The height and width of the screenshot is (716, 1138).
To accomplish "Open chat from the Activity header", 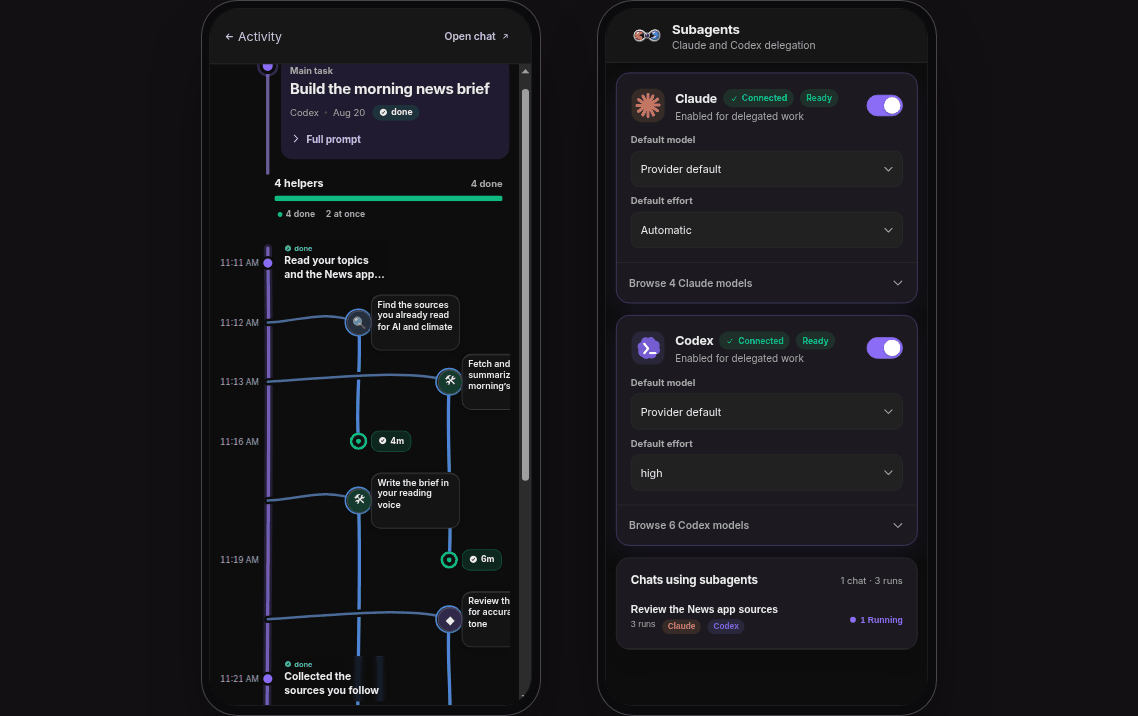I will [x=476, y=36].
